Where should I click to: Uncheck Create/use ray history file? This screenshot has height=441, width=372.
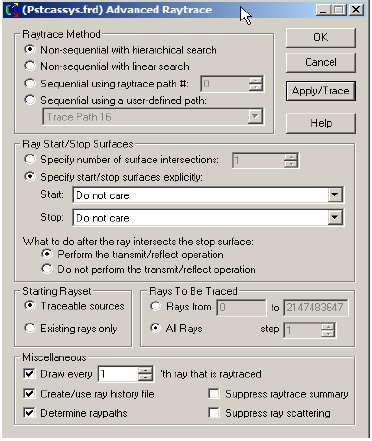pyautogui.click(x=29, y=394)
